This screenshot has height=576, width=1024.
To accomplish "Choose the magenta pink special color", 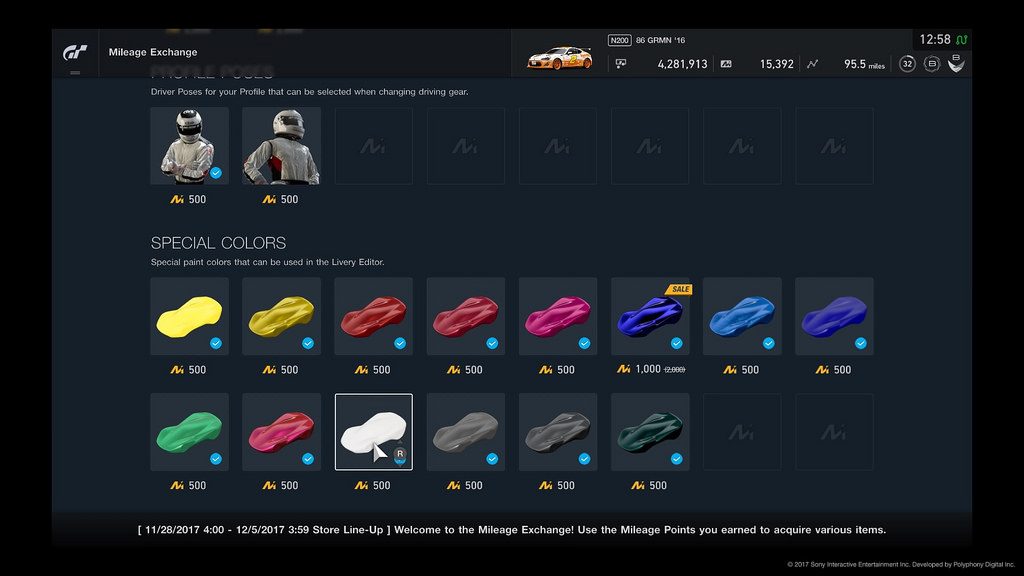I will (558, 316).
